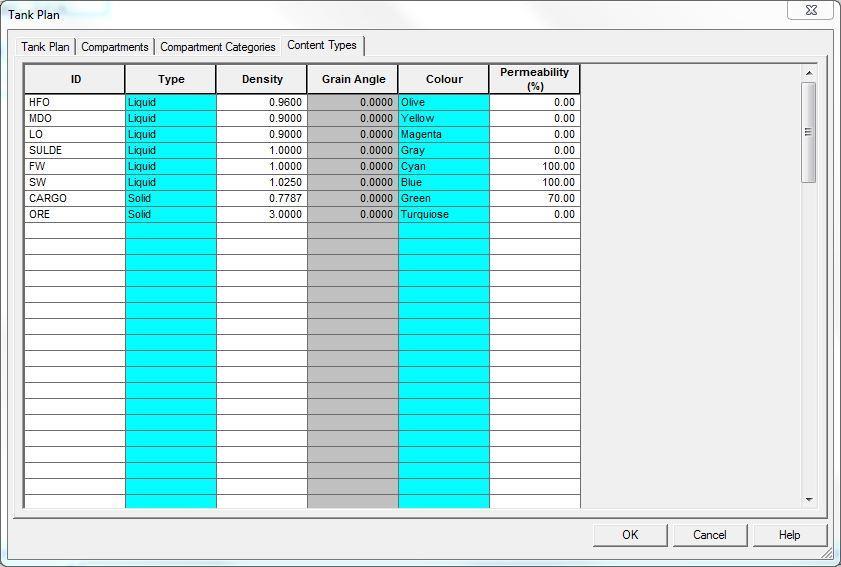Edit the MDO density 0.9000

tap(262, 119)
